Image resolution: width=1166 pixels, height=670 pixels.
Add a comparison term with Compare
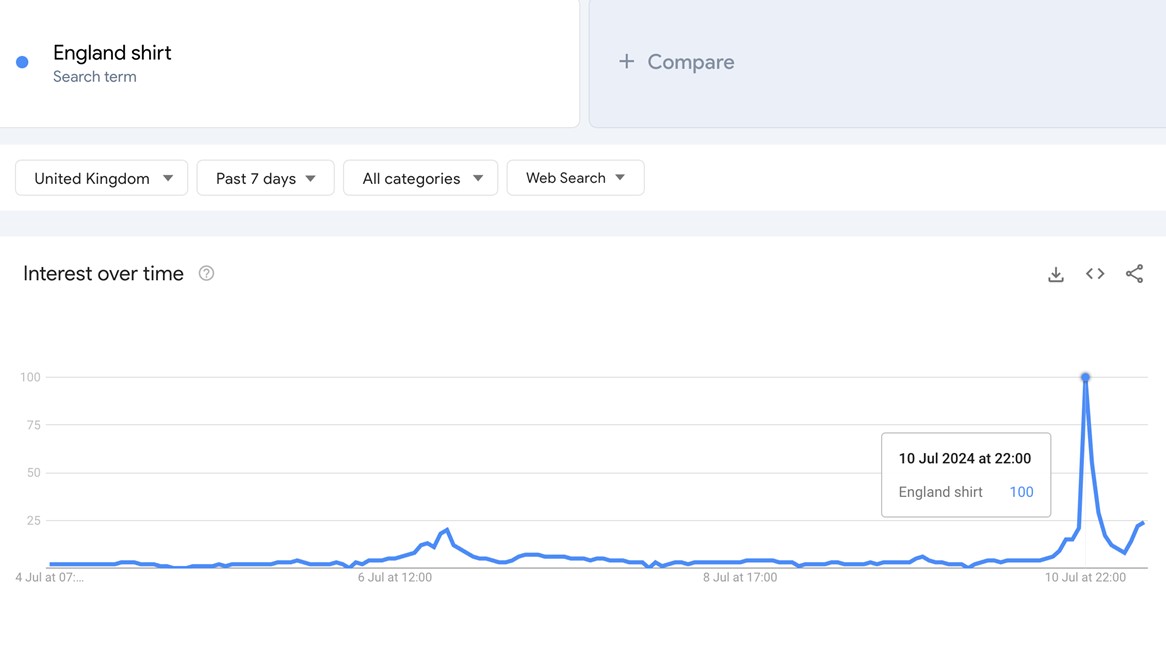690,62
